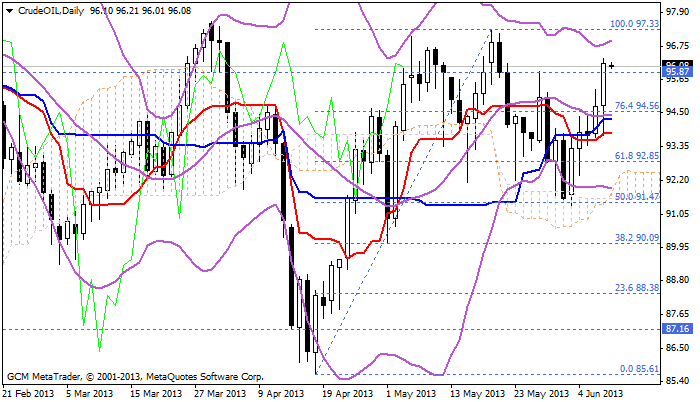Screen dimensions: 700x402
Task: Select the 61.8 92.85 Fibonacci label
Action: click(x=635, y=156)
